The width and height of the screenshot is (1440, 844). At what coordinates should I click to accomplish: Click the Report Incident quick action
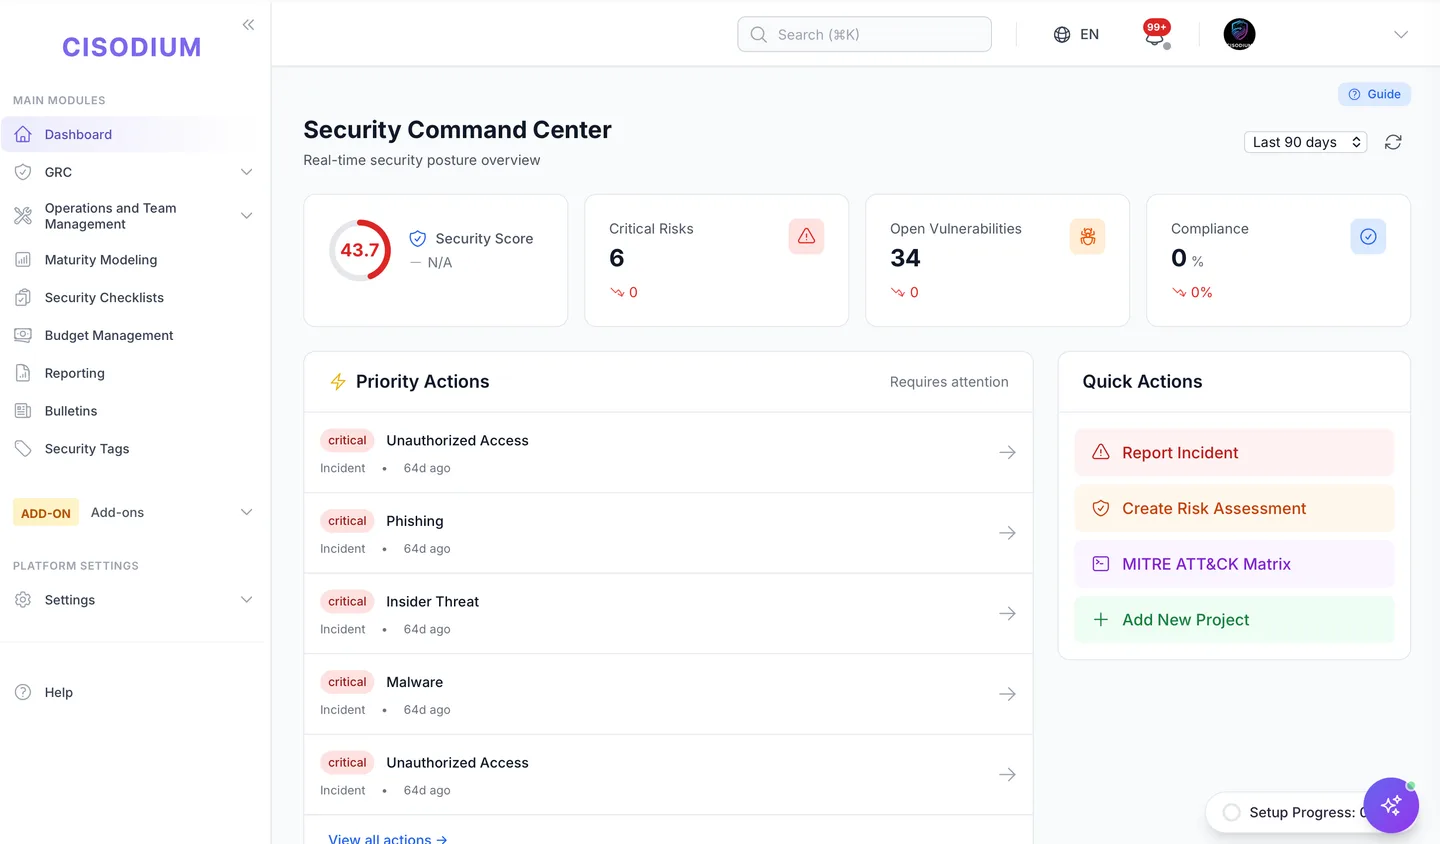(1234, 453)
